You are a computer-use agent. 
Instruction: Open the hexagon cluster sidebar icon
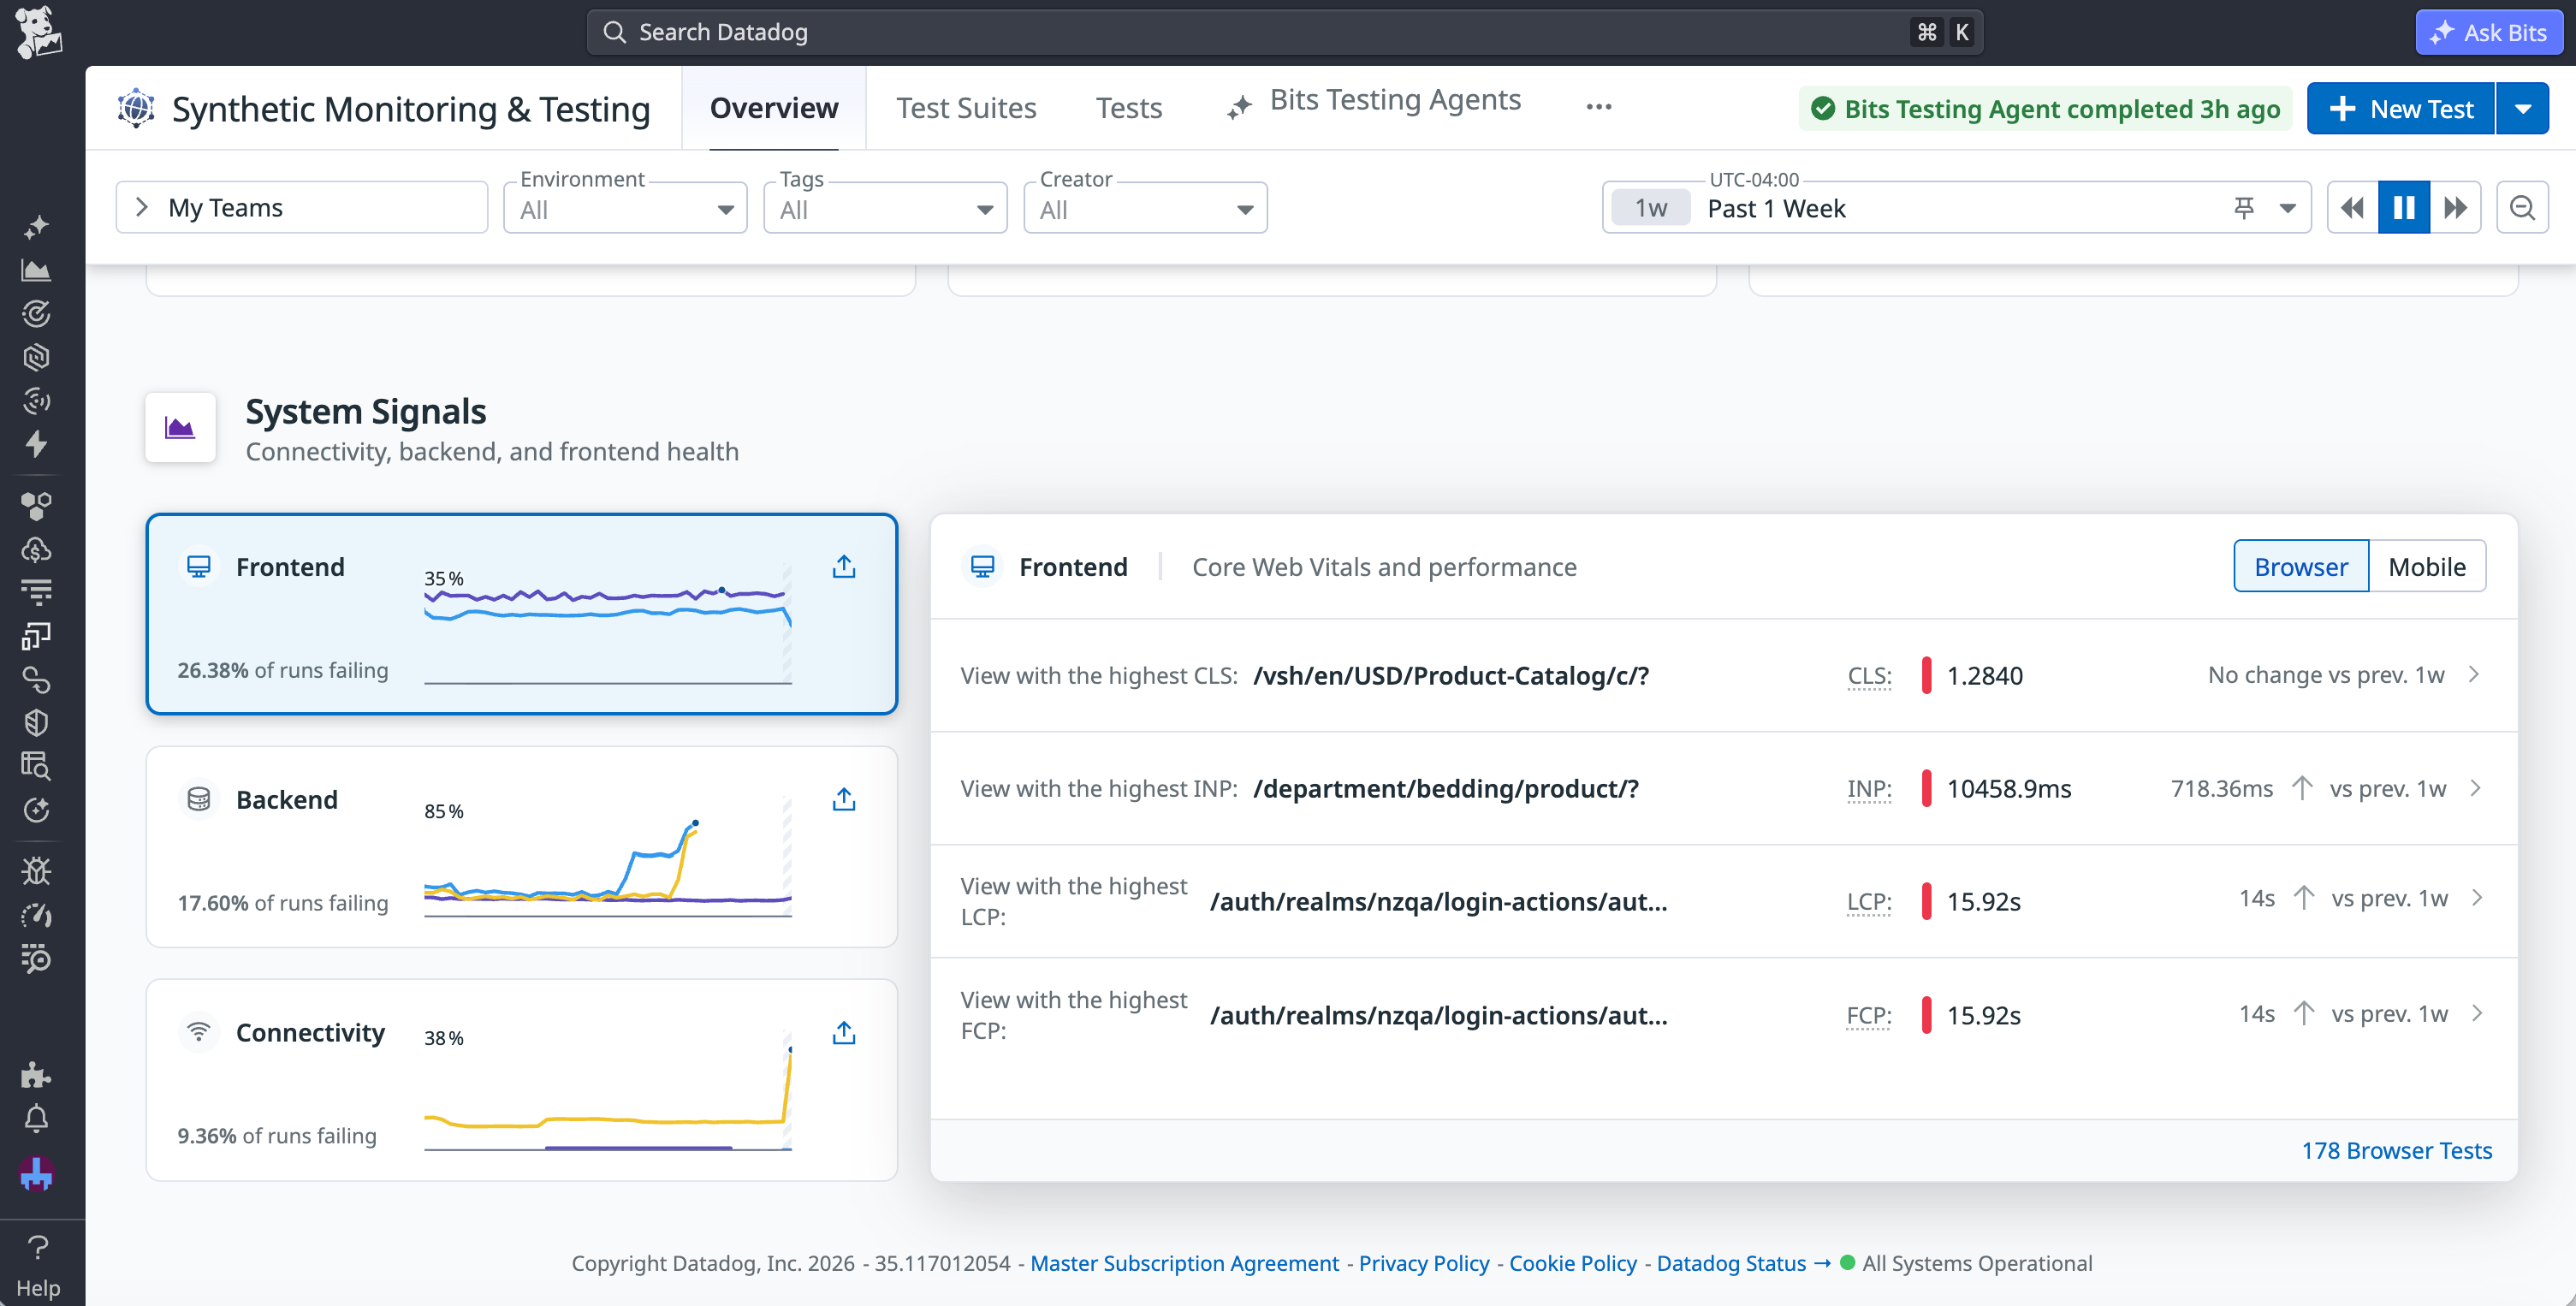36,506
